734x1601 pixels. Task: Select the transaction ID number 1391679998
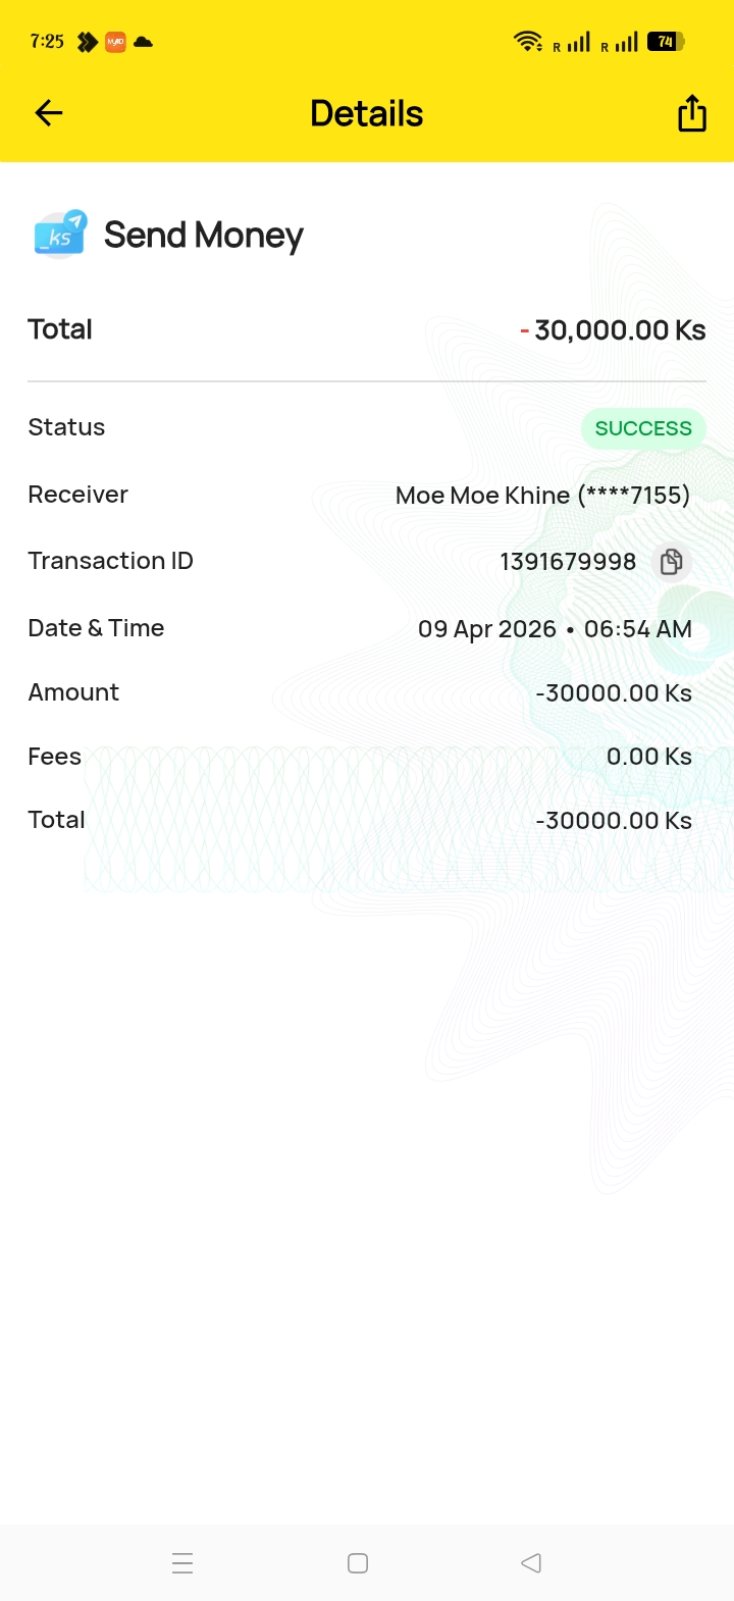tap(567, 562)
